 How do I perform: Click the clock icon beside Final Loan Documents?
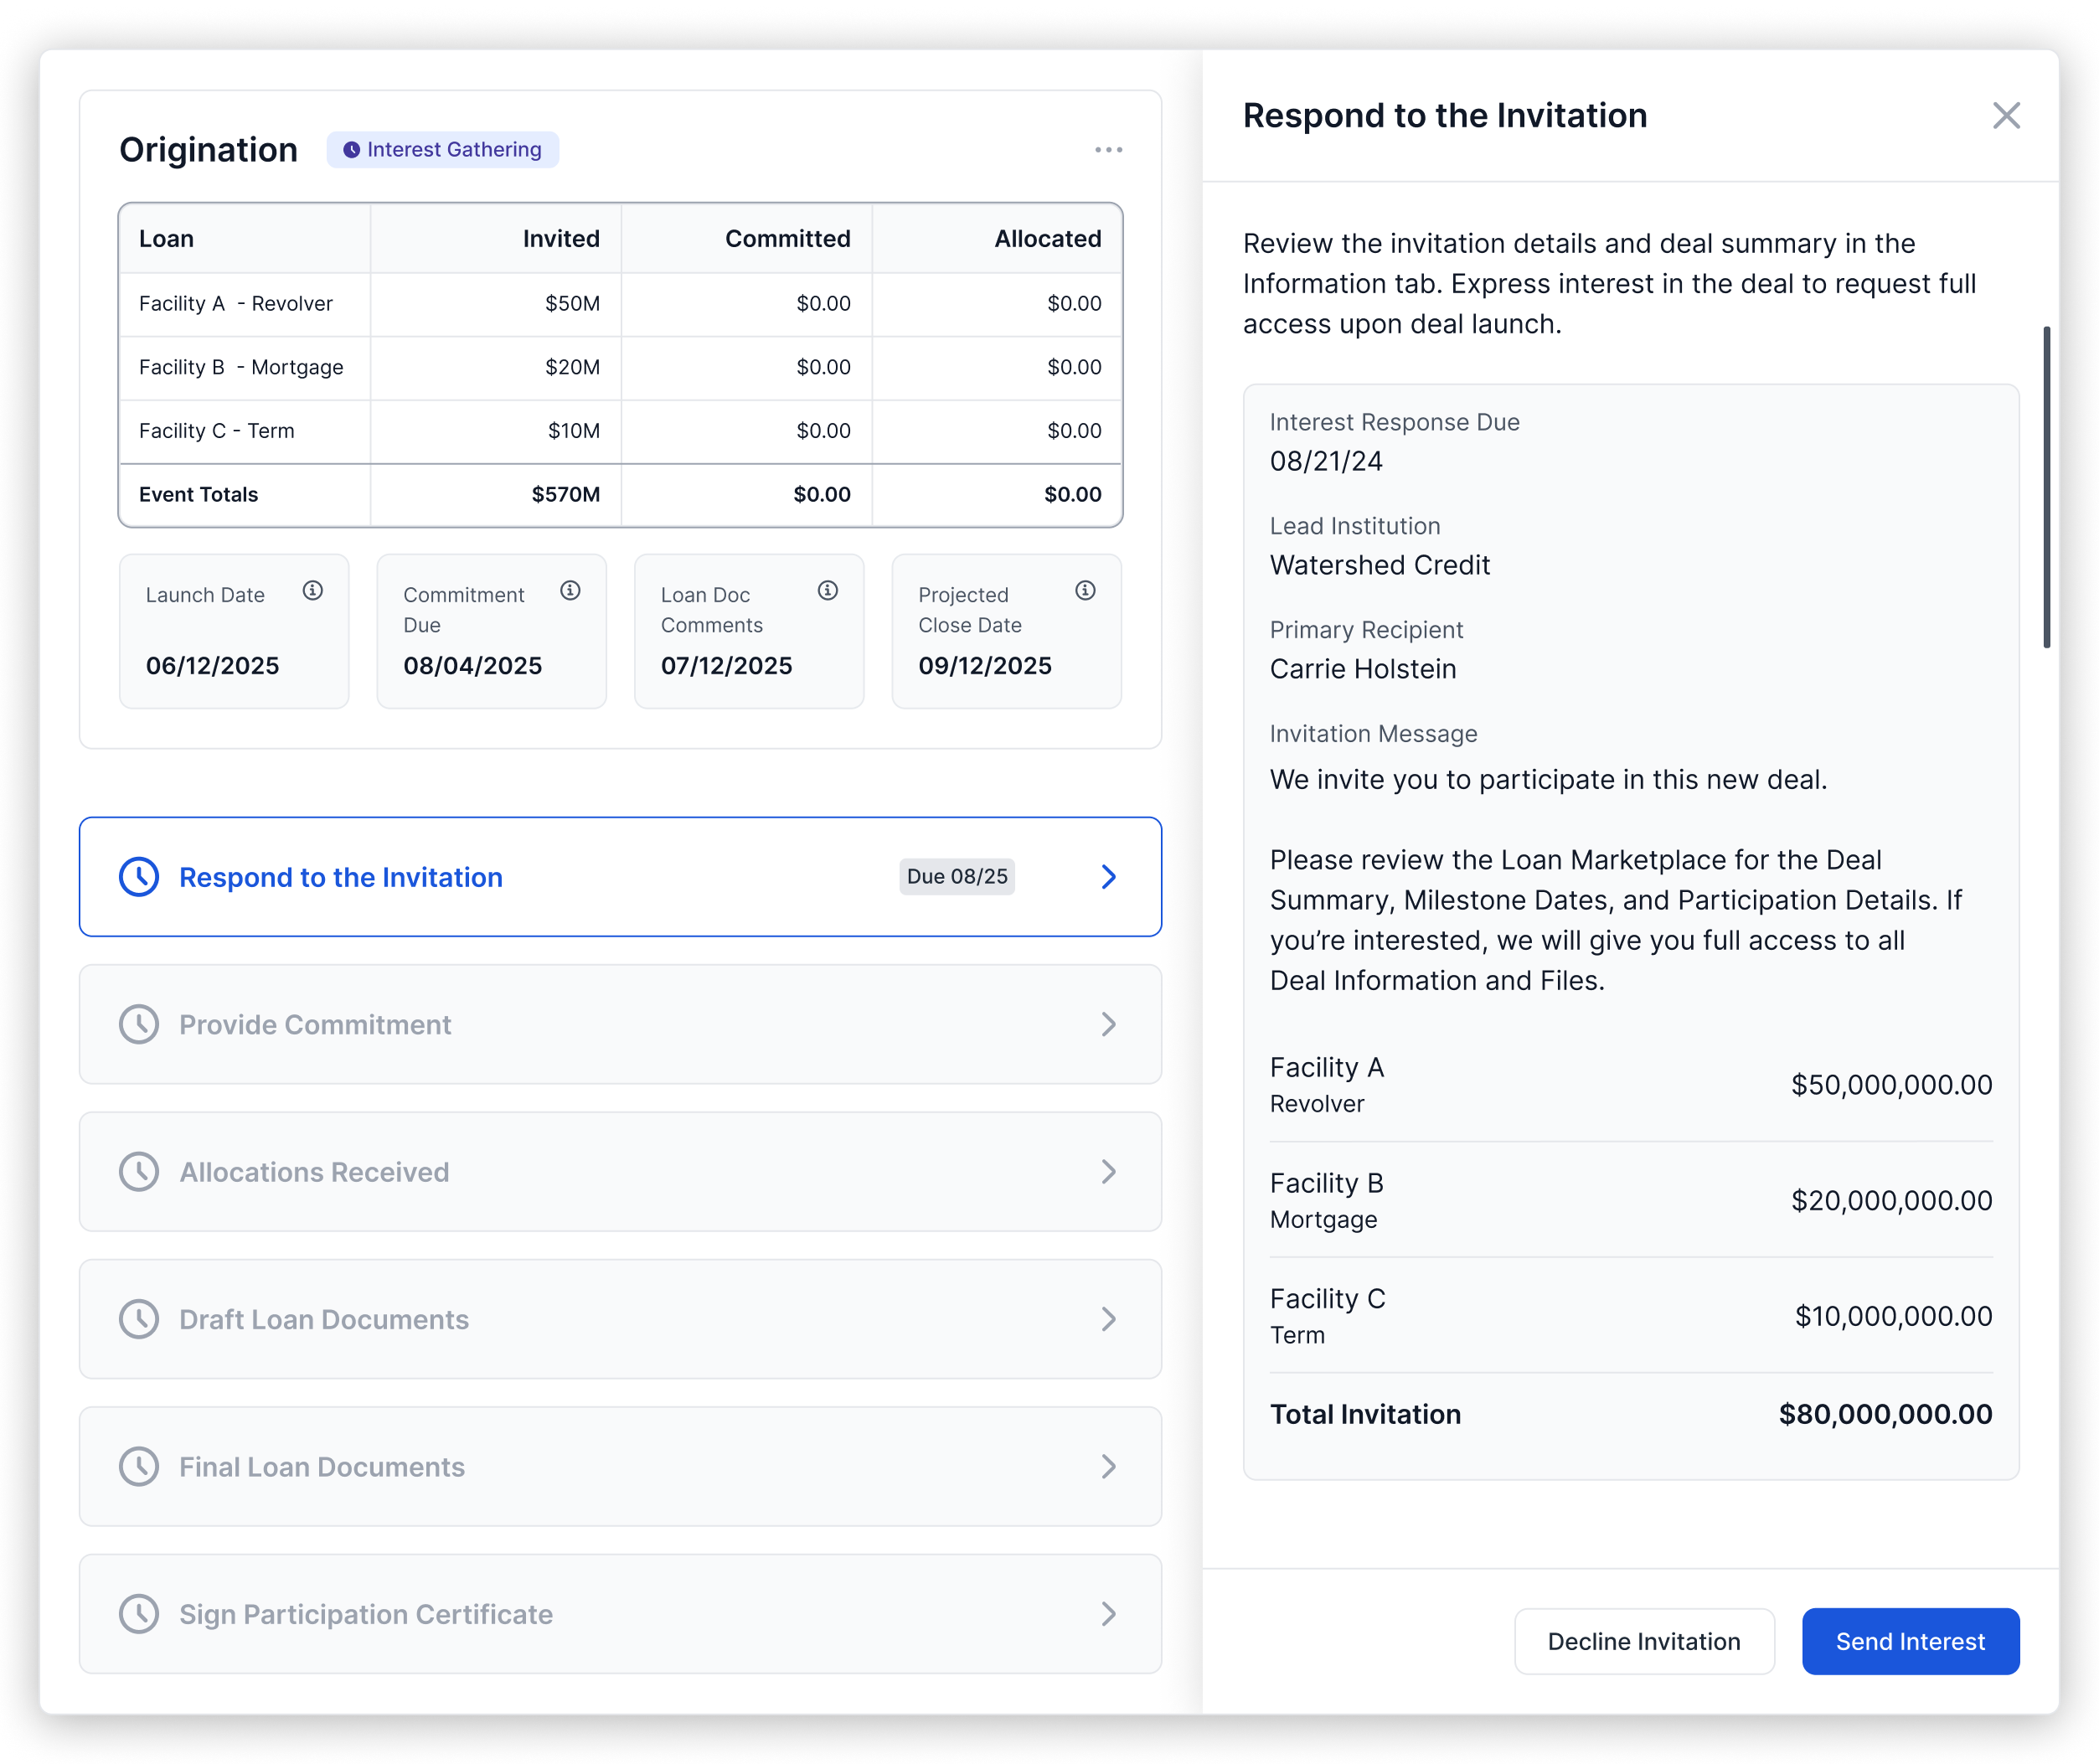[x=139, y=1467]
